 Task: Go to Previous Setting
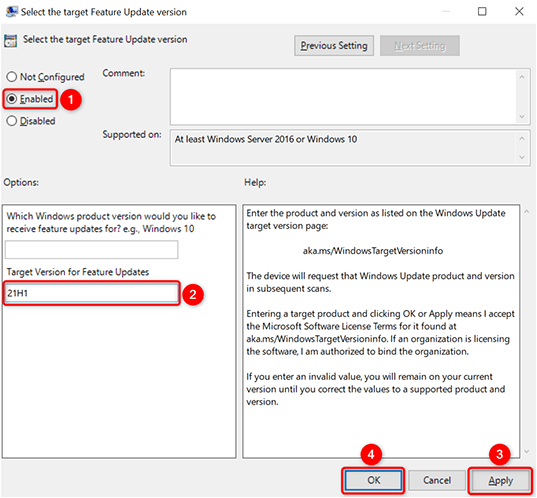[x=334, y=46]
